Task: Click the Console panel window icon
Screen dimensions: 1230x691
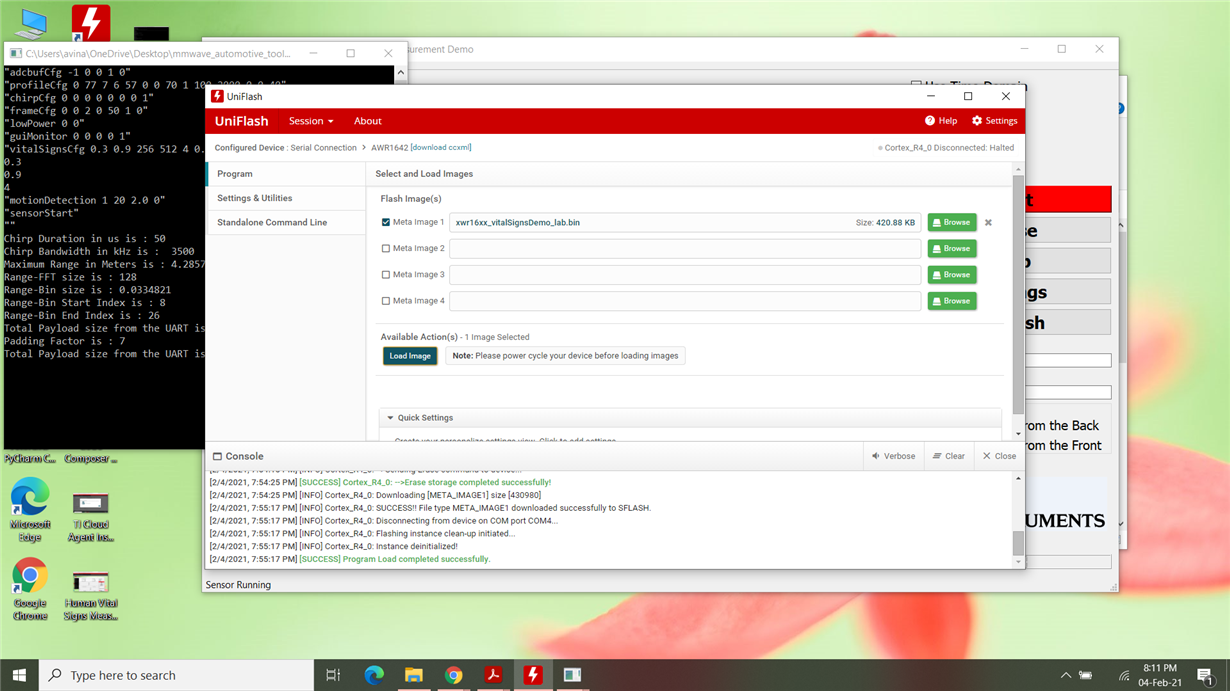Action: (217, 456)
